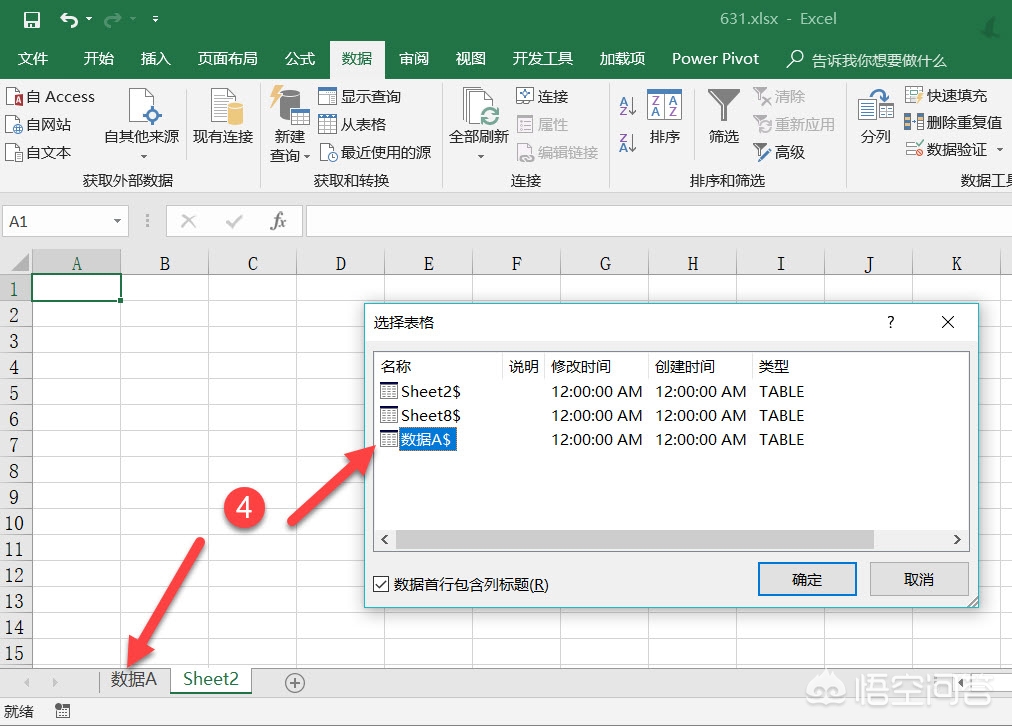This screenshot has height=726, width=1012.
Task: Switch to Page Layout (页面布局) tab
Action: click(x=227, y=59)
